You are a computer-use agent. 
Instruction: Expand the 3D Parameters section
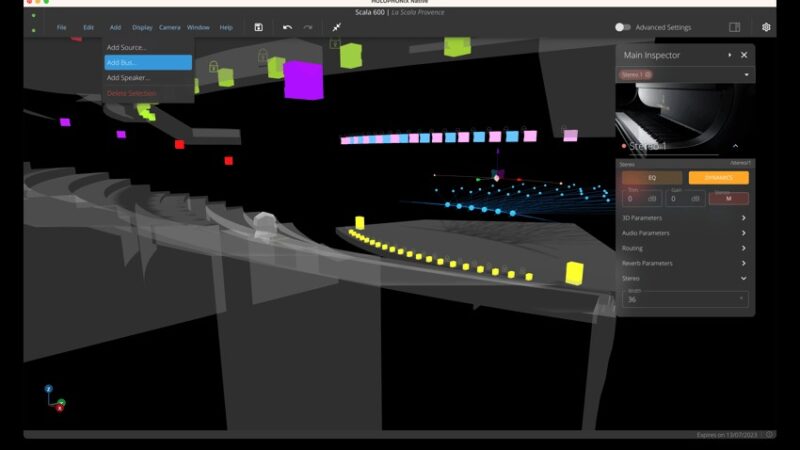(684, 217)
